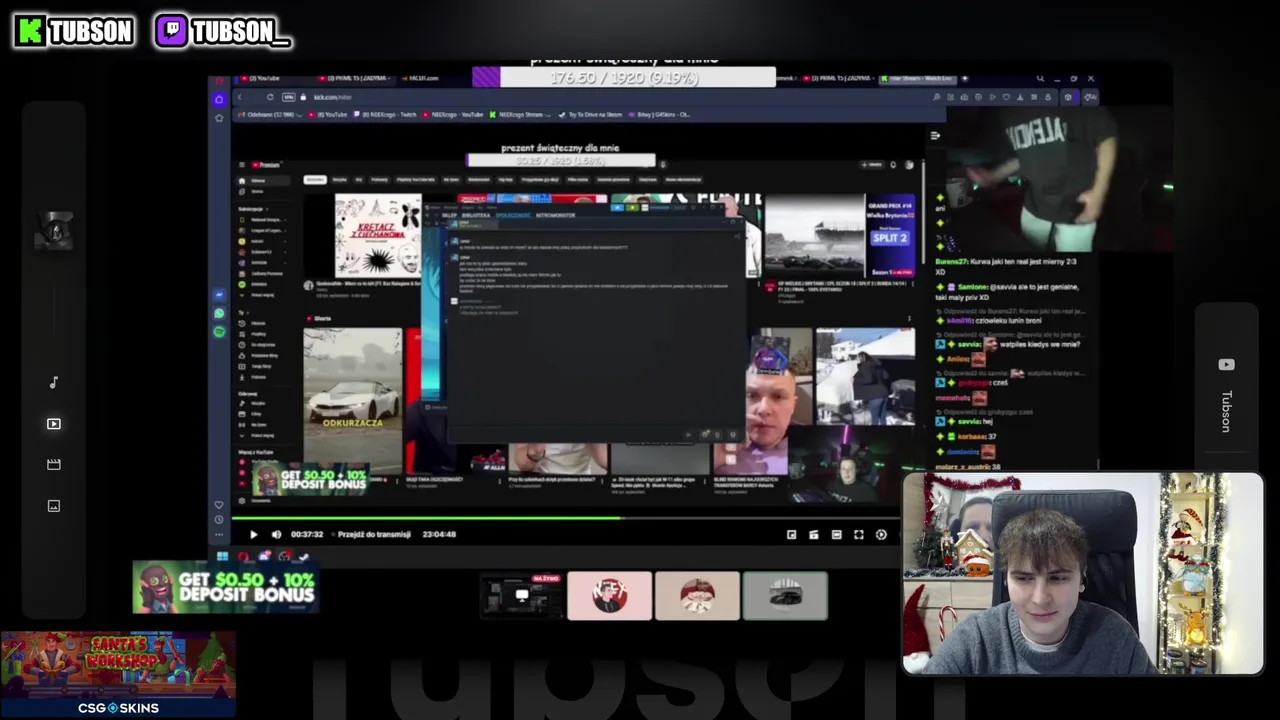Viewport: 1280px width, 720px height.
Task: Enter fullscreen with the fullscreen icon
Action: (x=858, y=535)
